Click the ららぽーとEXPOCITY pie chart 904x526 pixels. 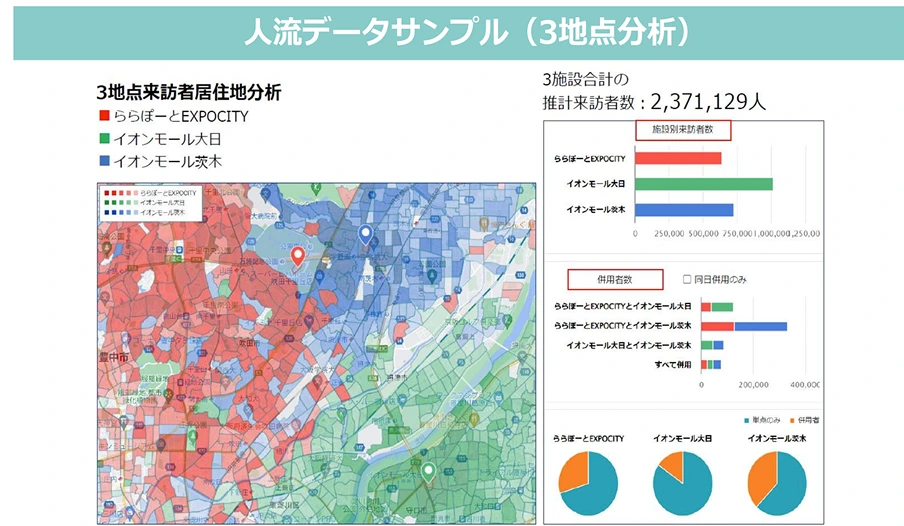588,483
